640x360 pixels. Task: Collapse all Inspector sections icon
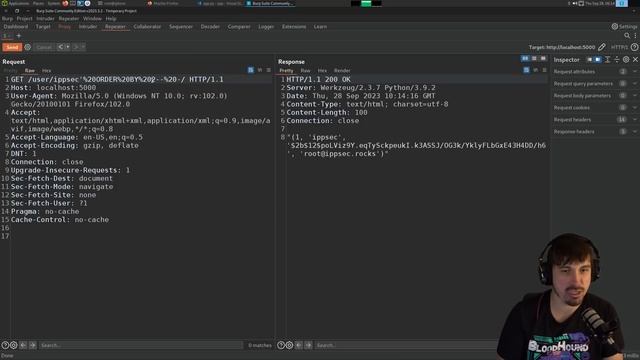coord(617,60)
